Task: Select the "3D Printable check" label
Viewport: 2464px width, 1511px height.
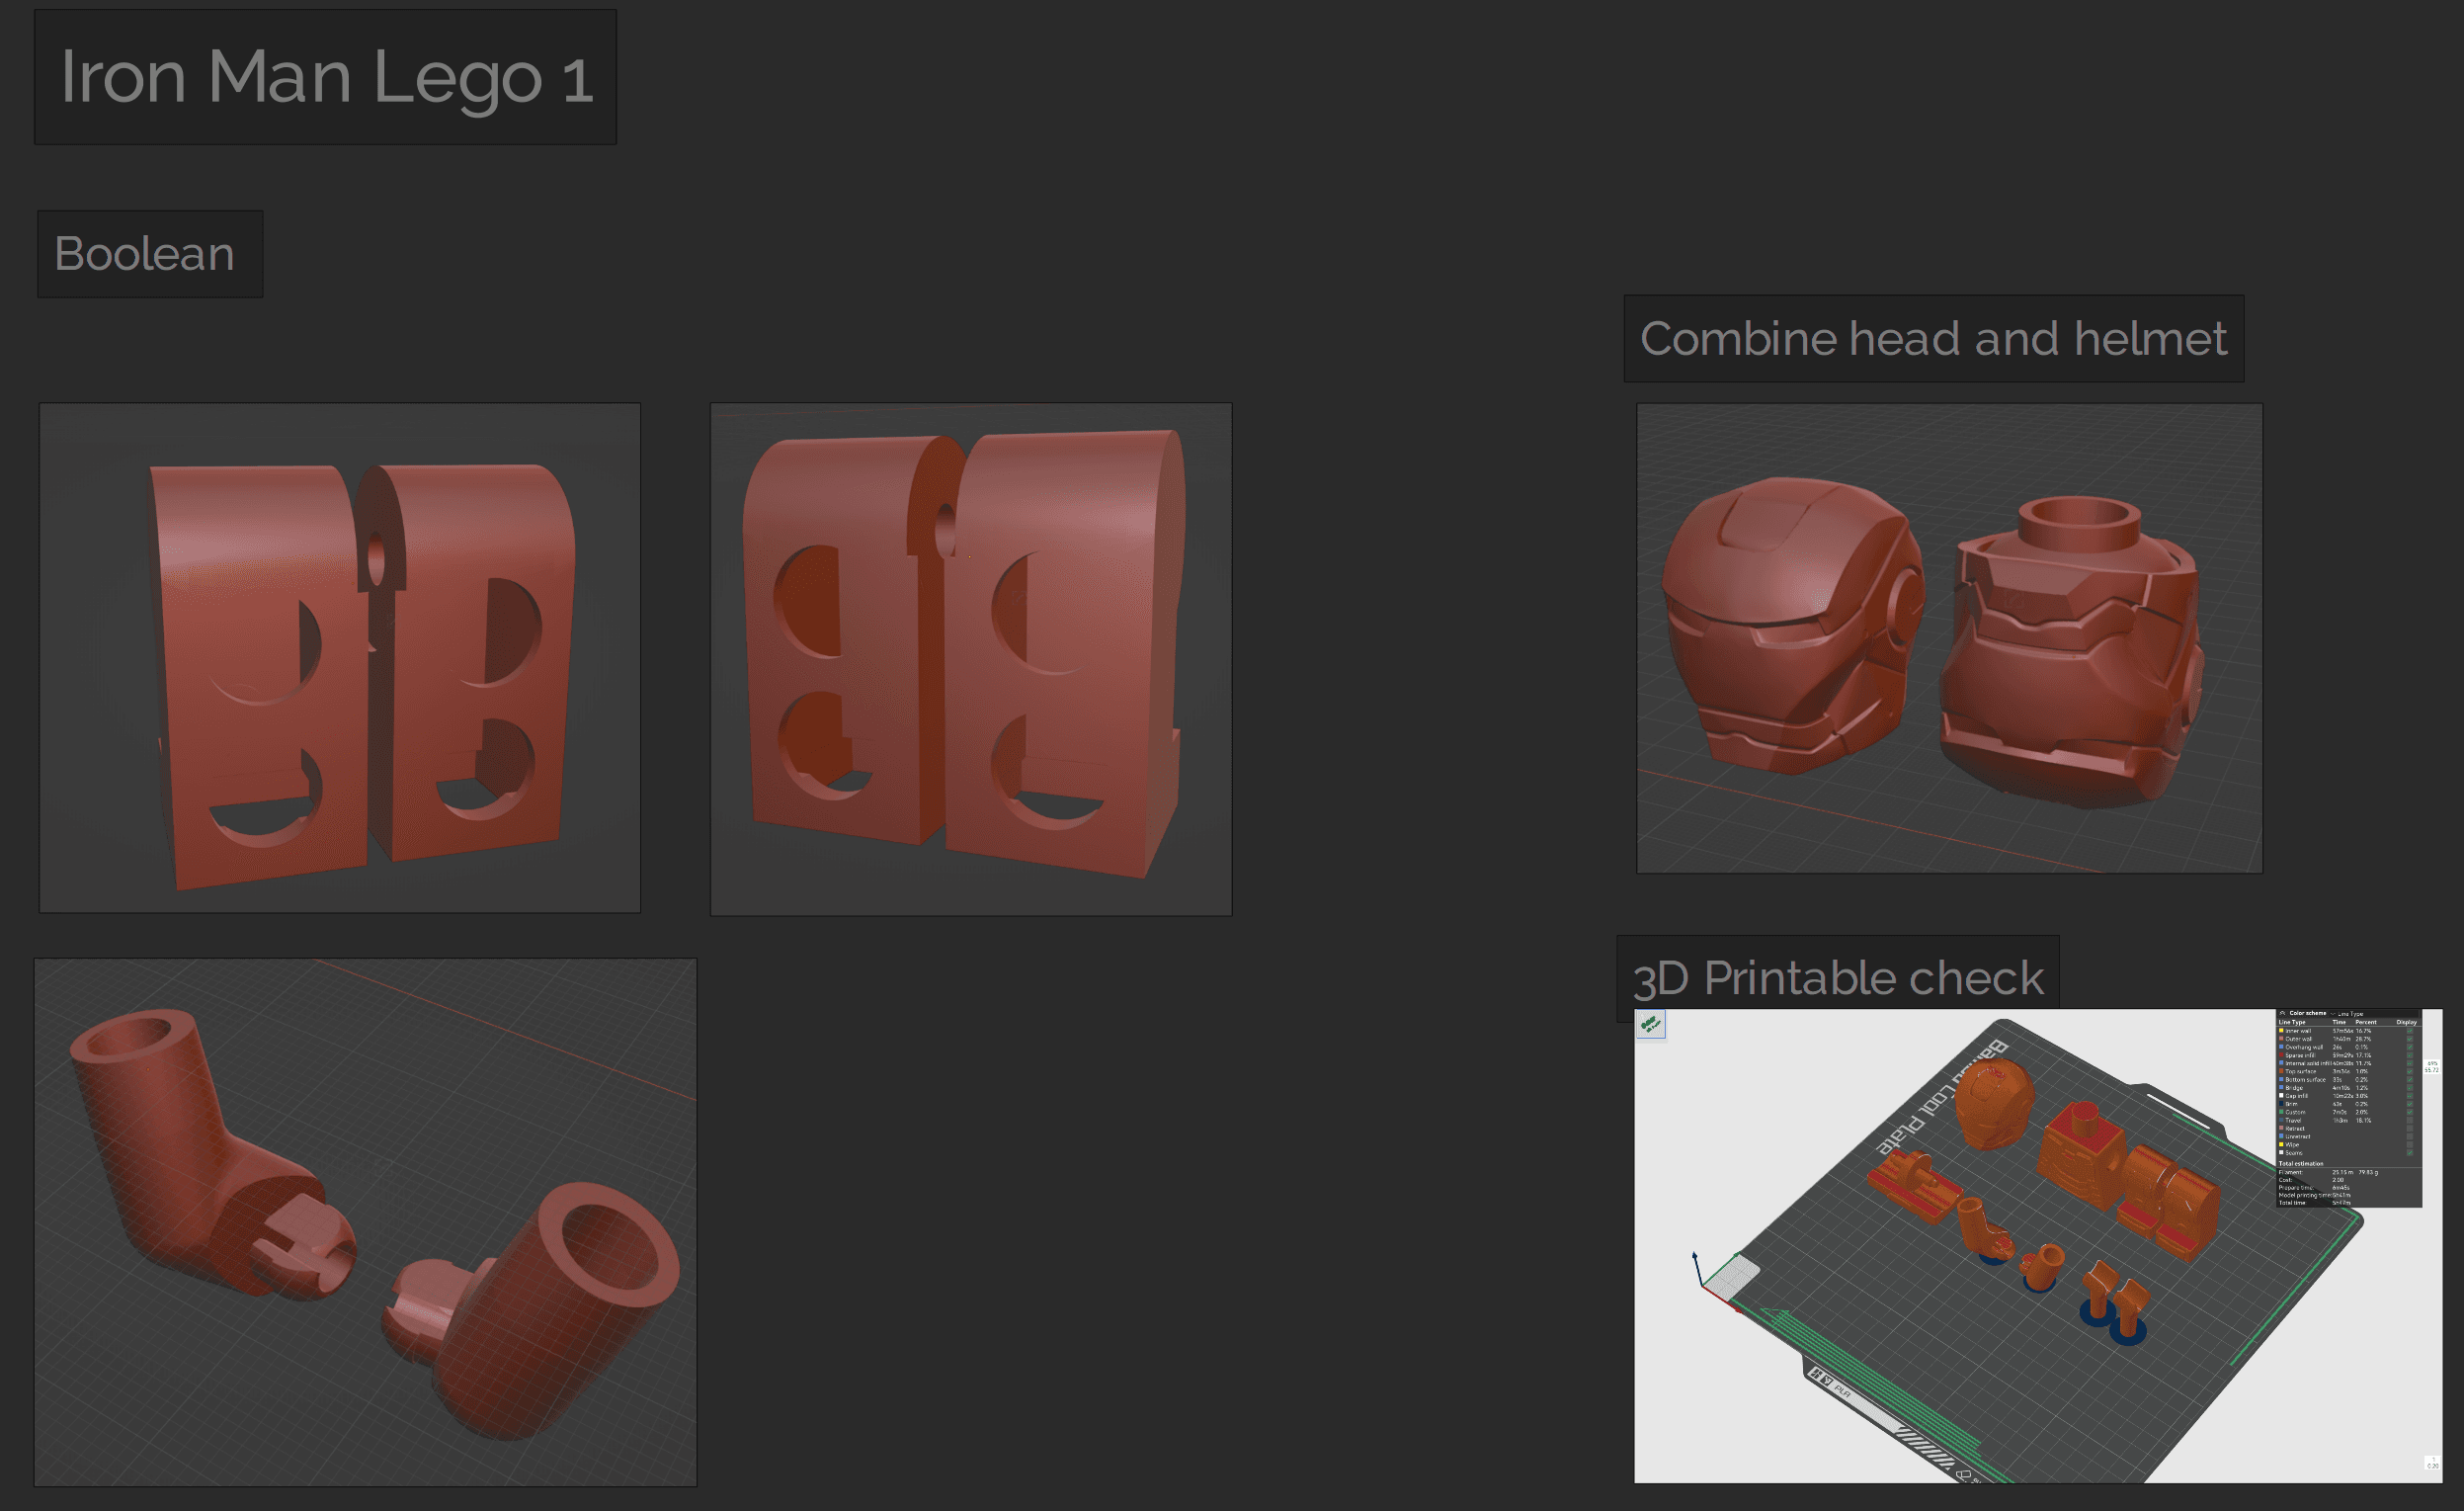Action: coord(1837,977)
